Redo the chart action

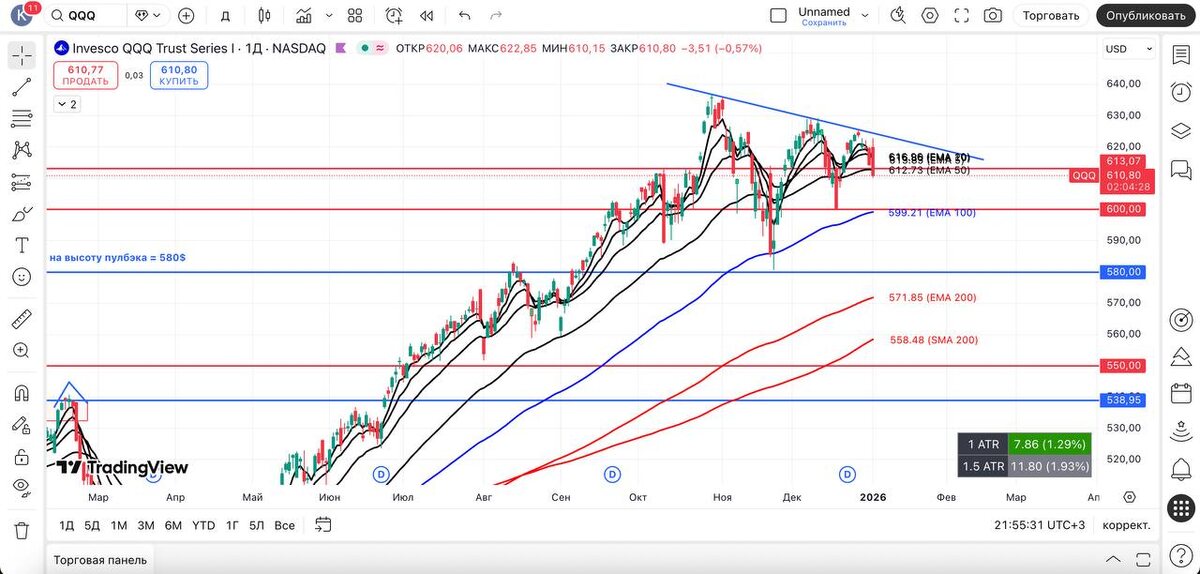coord(496,15)
